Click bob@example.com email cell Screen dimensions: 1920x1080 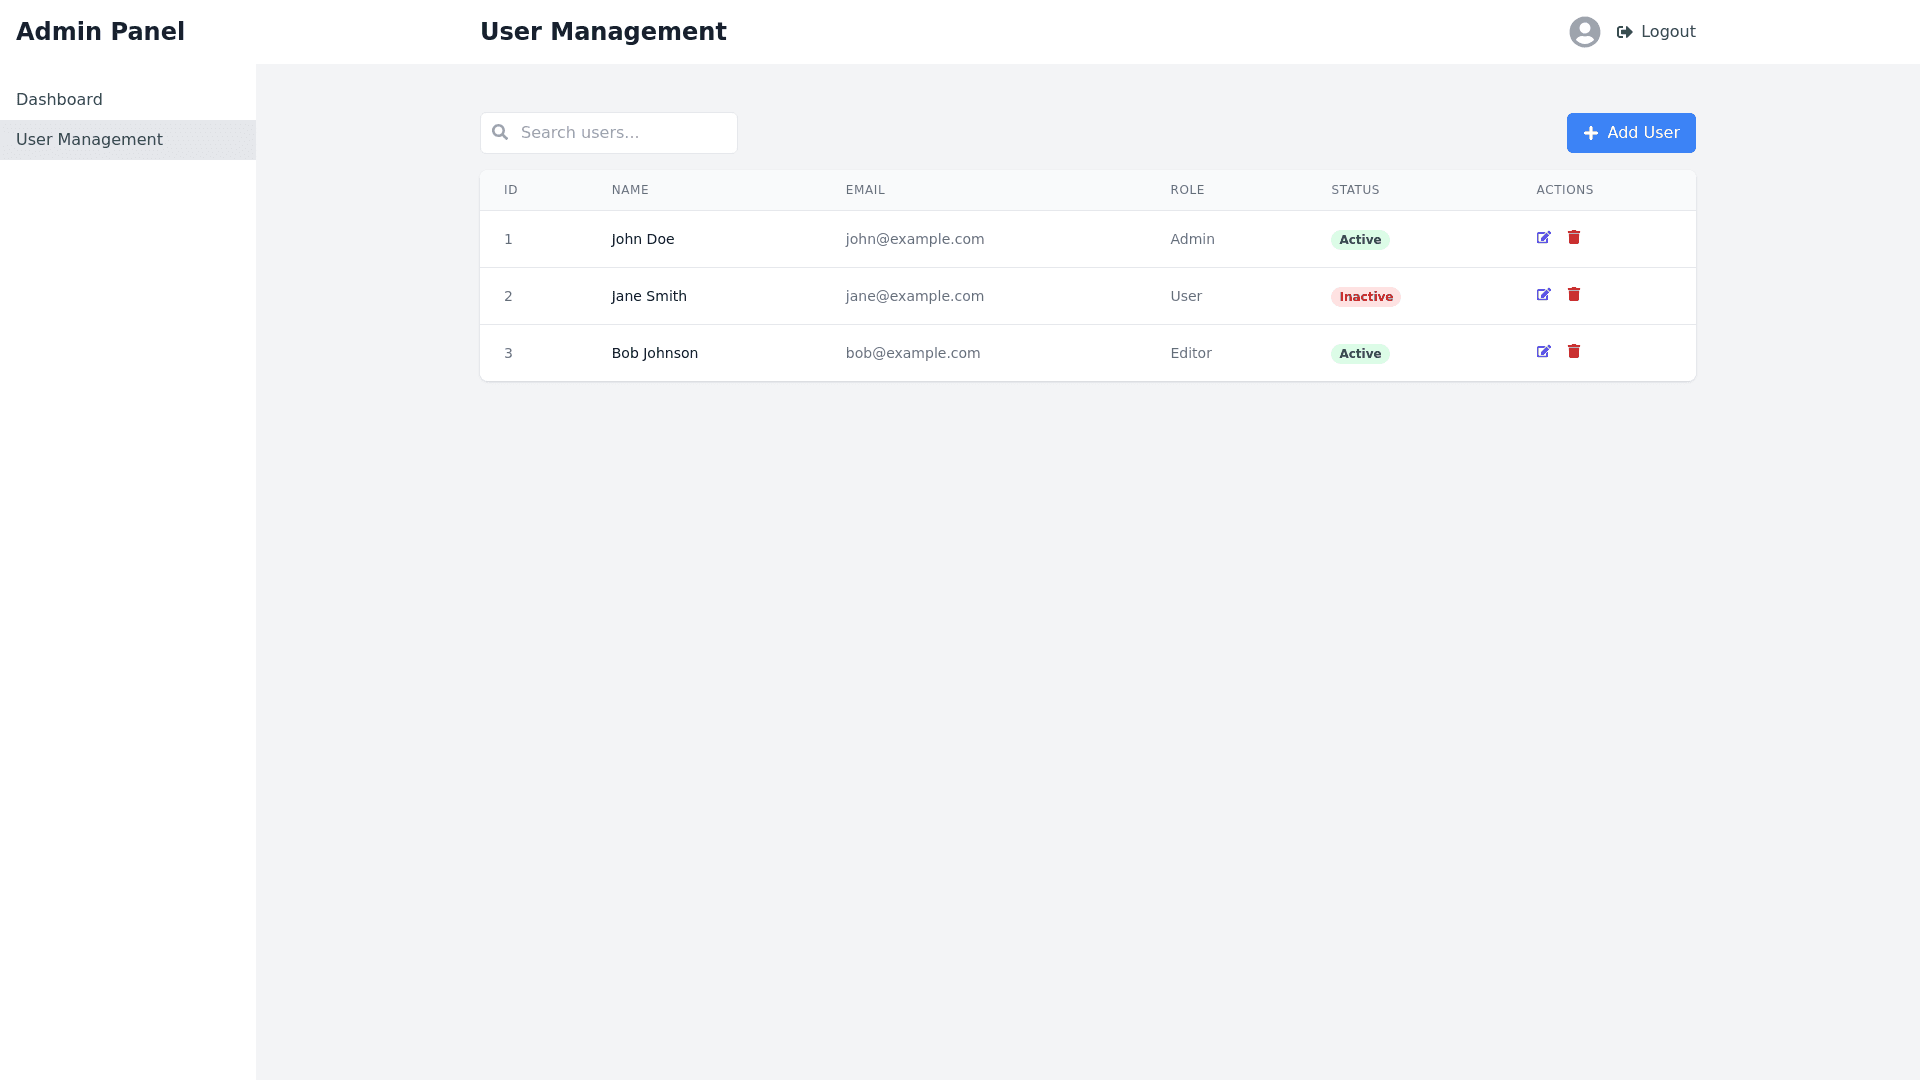pos(912,353)
